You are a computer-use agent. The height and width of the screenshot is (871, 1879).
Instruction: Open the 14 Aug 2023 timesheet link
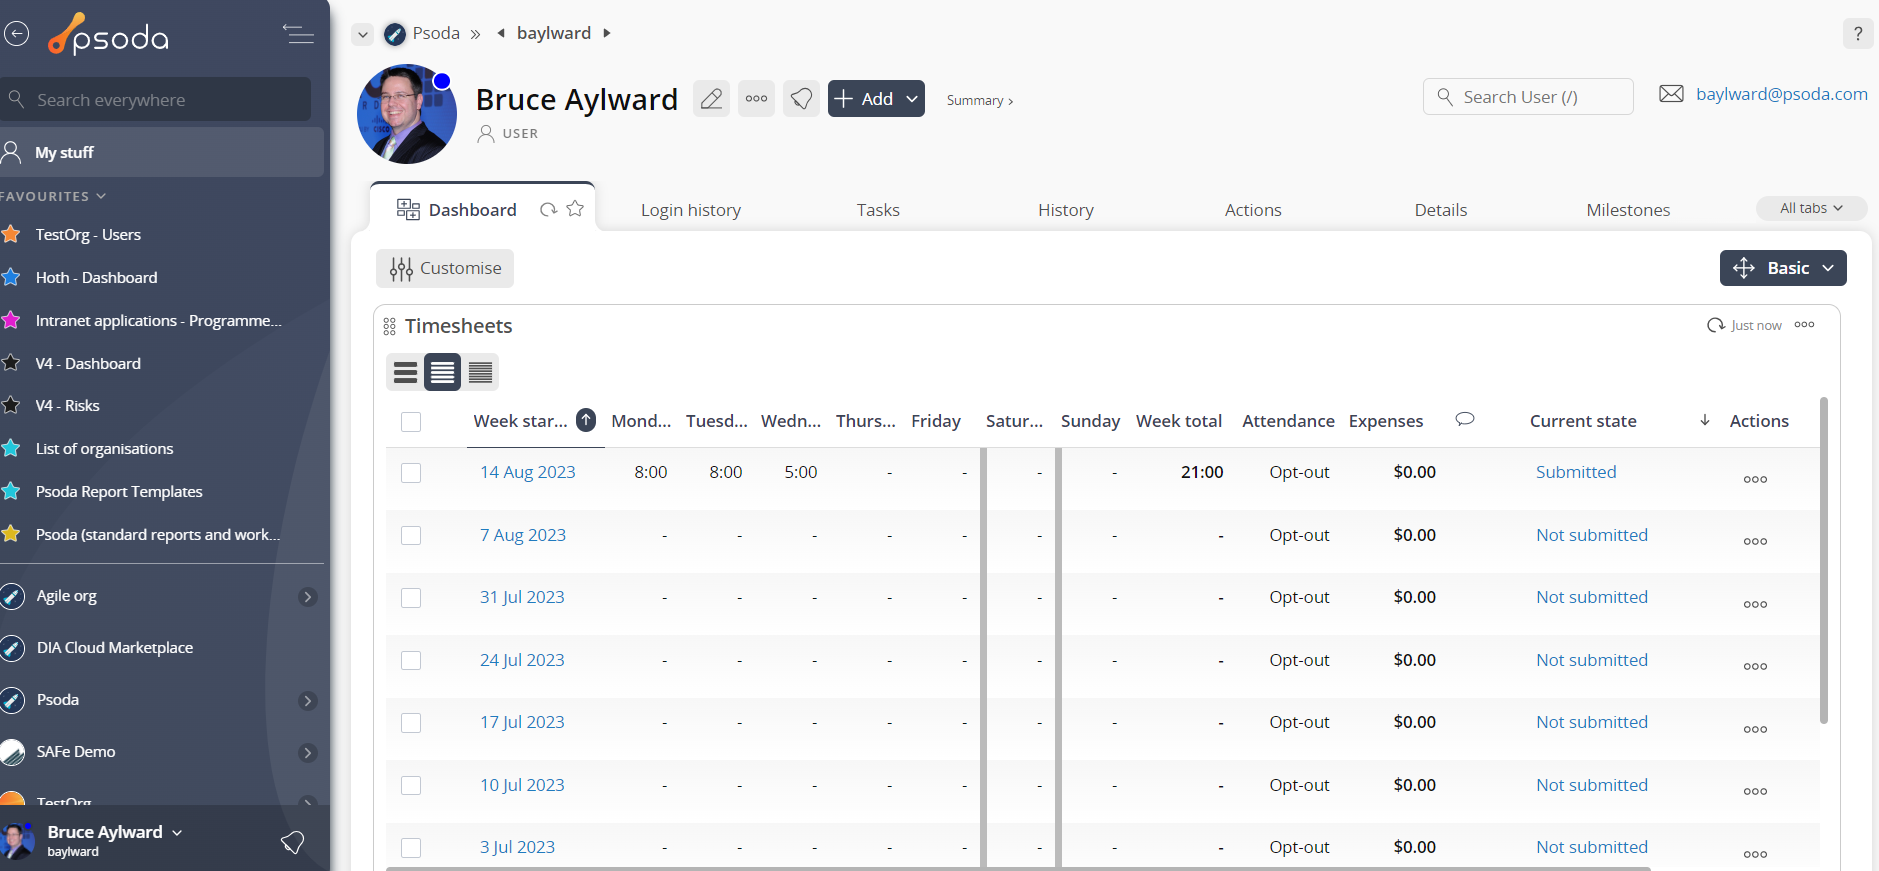point(528,472)
